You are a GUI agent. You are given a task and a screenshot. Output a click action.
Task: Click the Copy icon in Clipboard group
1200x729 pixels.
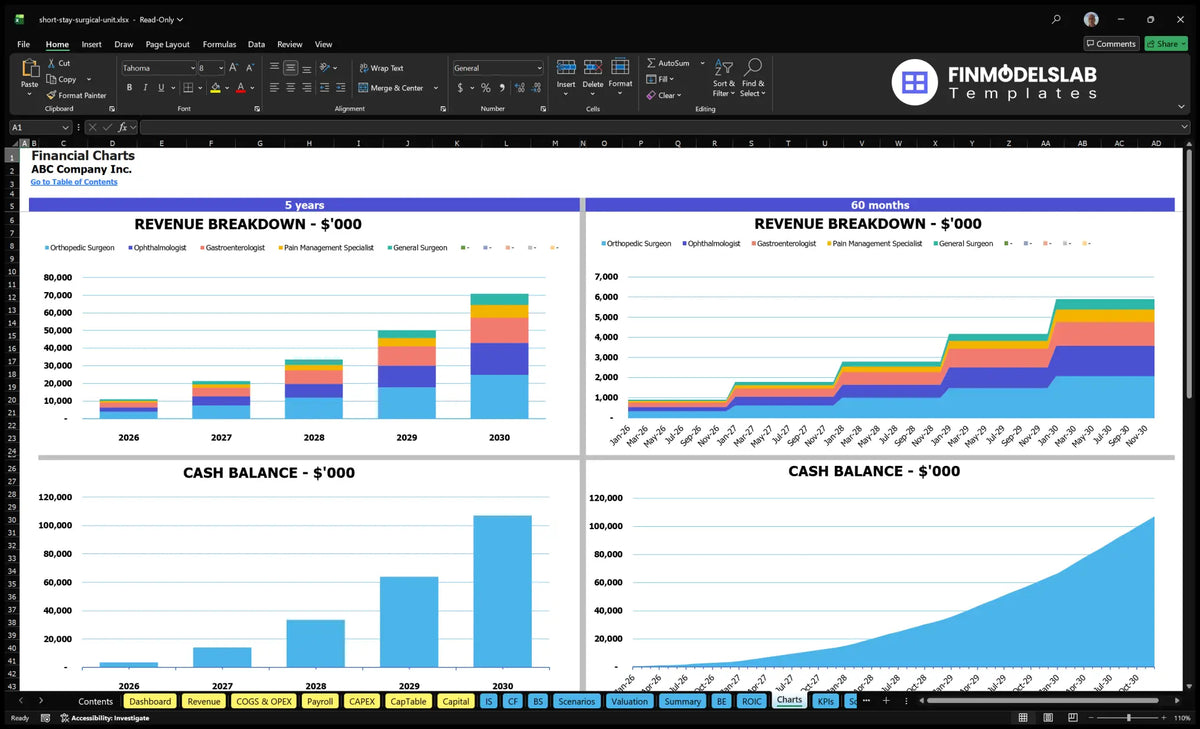(51, 79)
